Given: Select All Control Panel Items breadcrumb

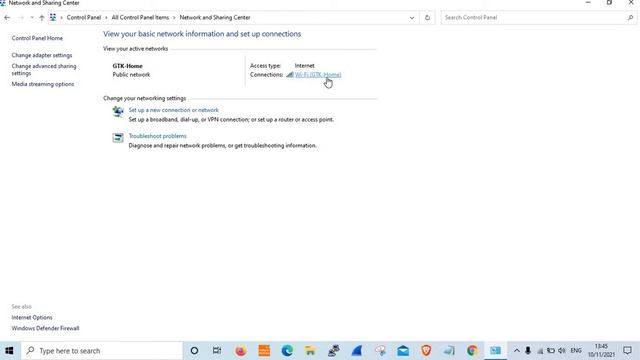Looking at the screenshot, I should [140, 18].
